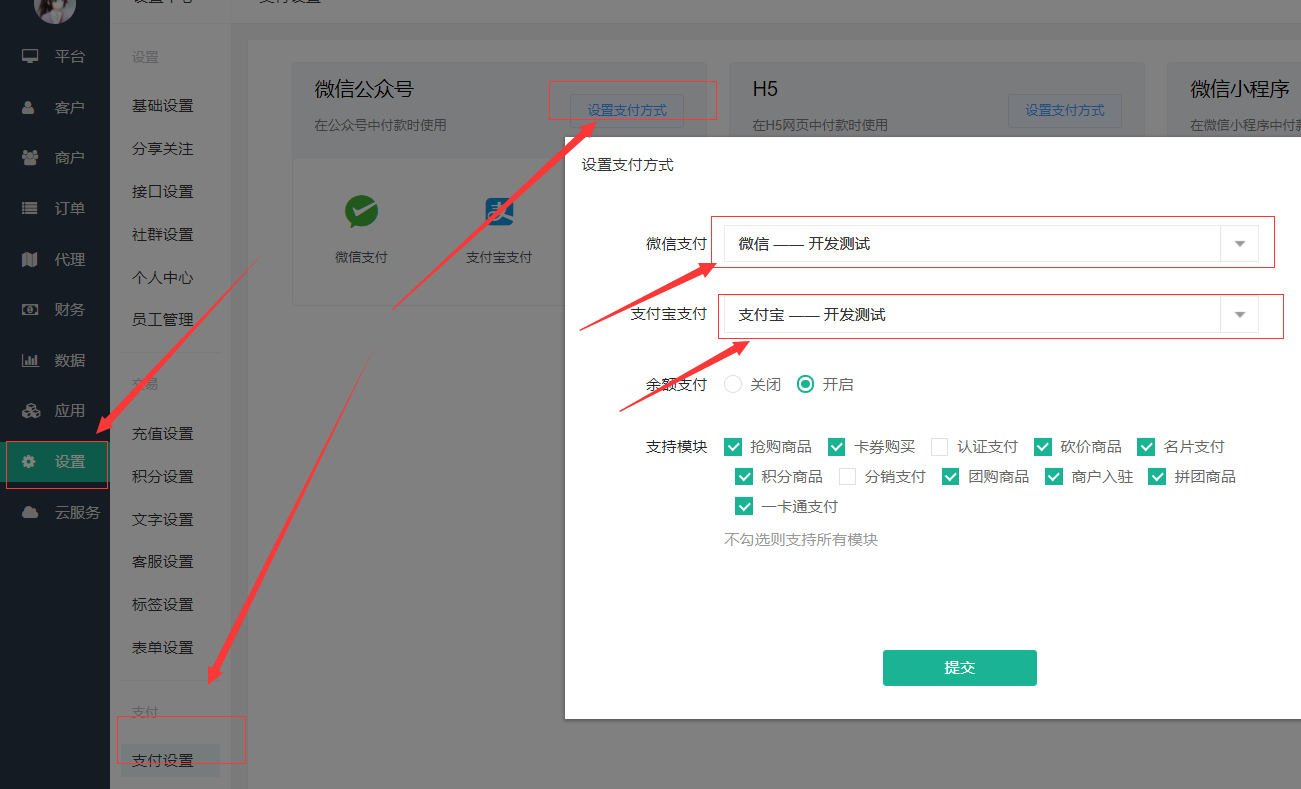
Task: Click the 设置支付方式 dialog title
Action: click(628, 165)
